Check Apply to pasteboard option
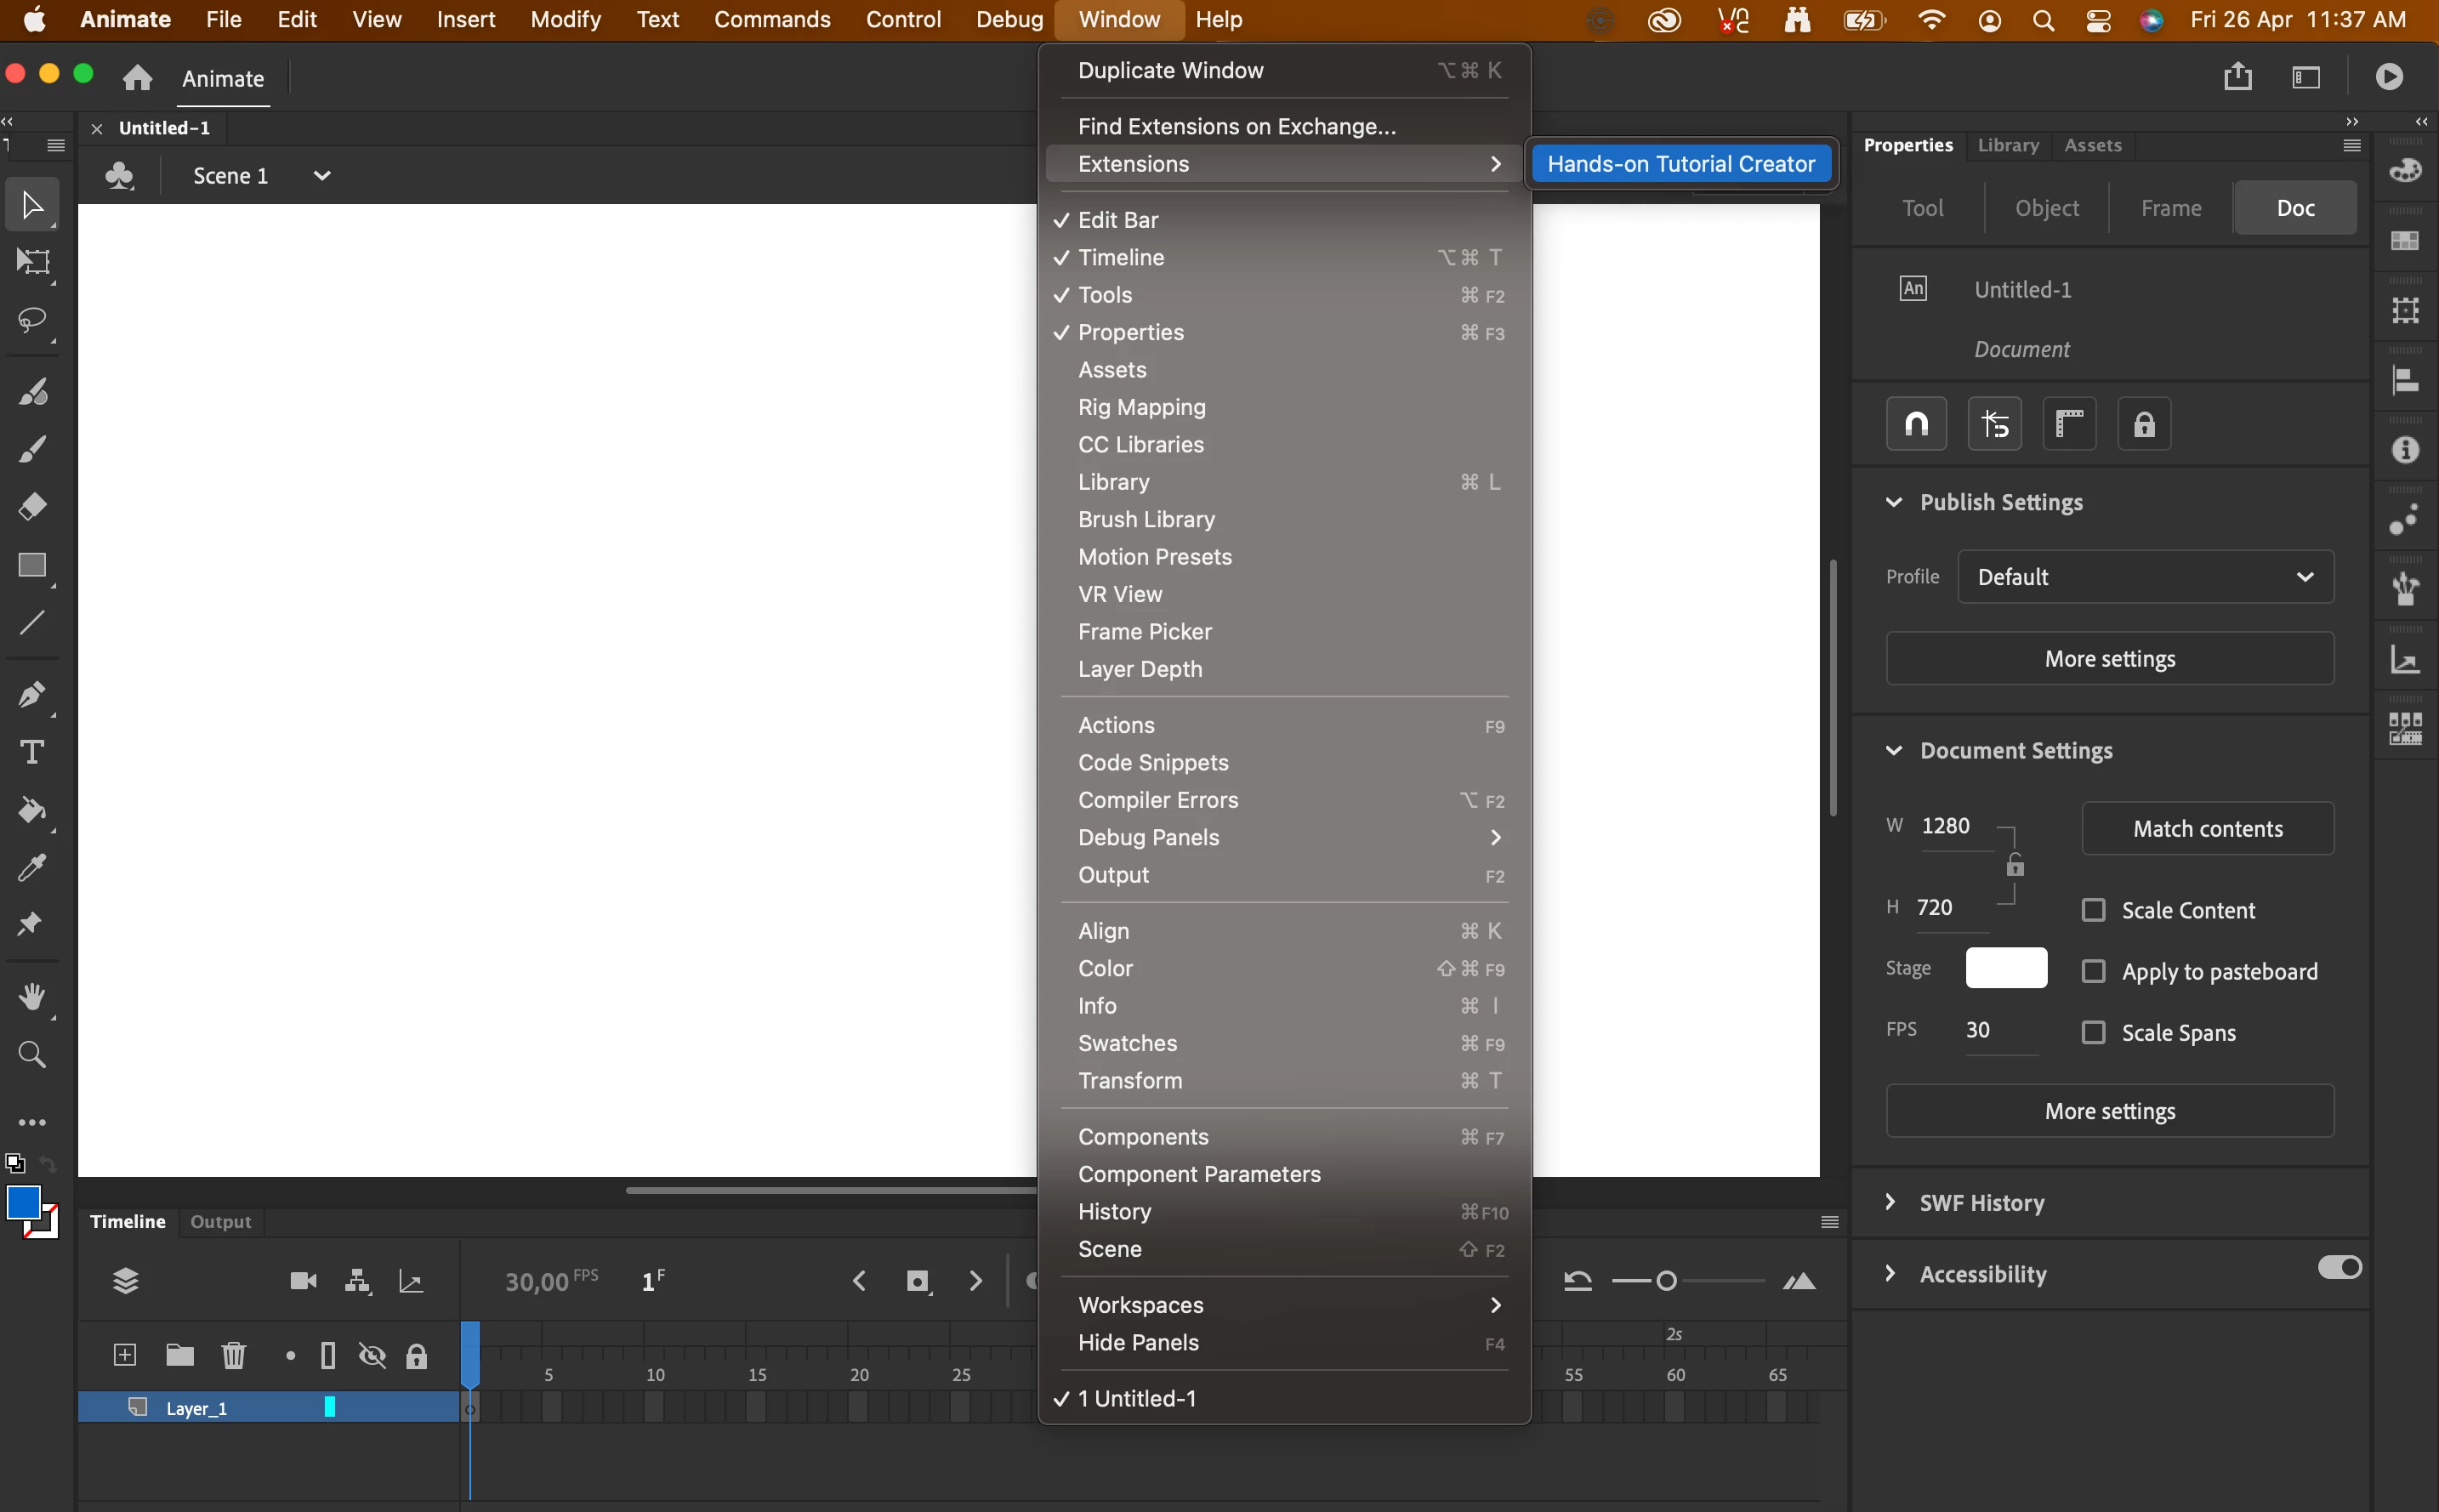2439x1512 pixels. (2093, 971)
